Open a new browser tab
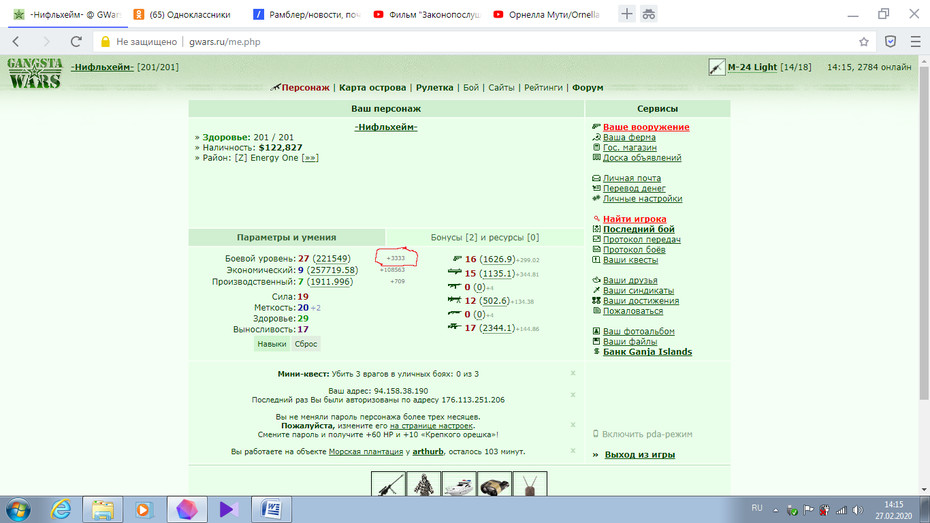Viewport: 930px width, 523px height. point(626,14)
